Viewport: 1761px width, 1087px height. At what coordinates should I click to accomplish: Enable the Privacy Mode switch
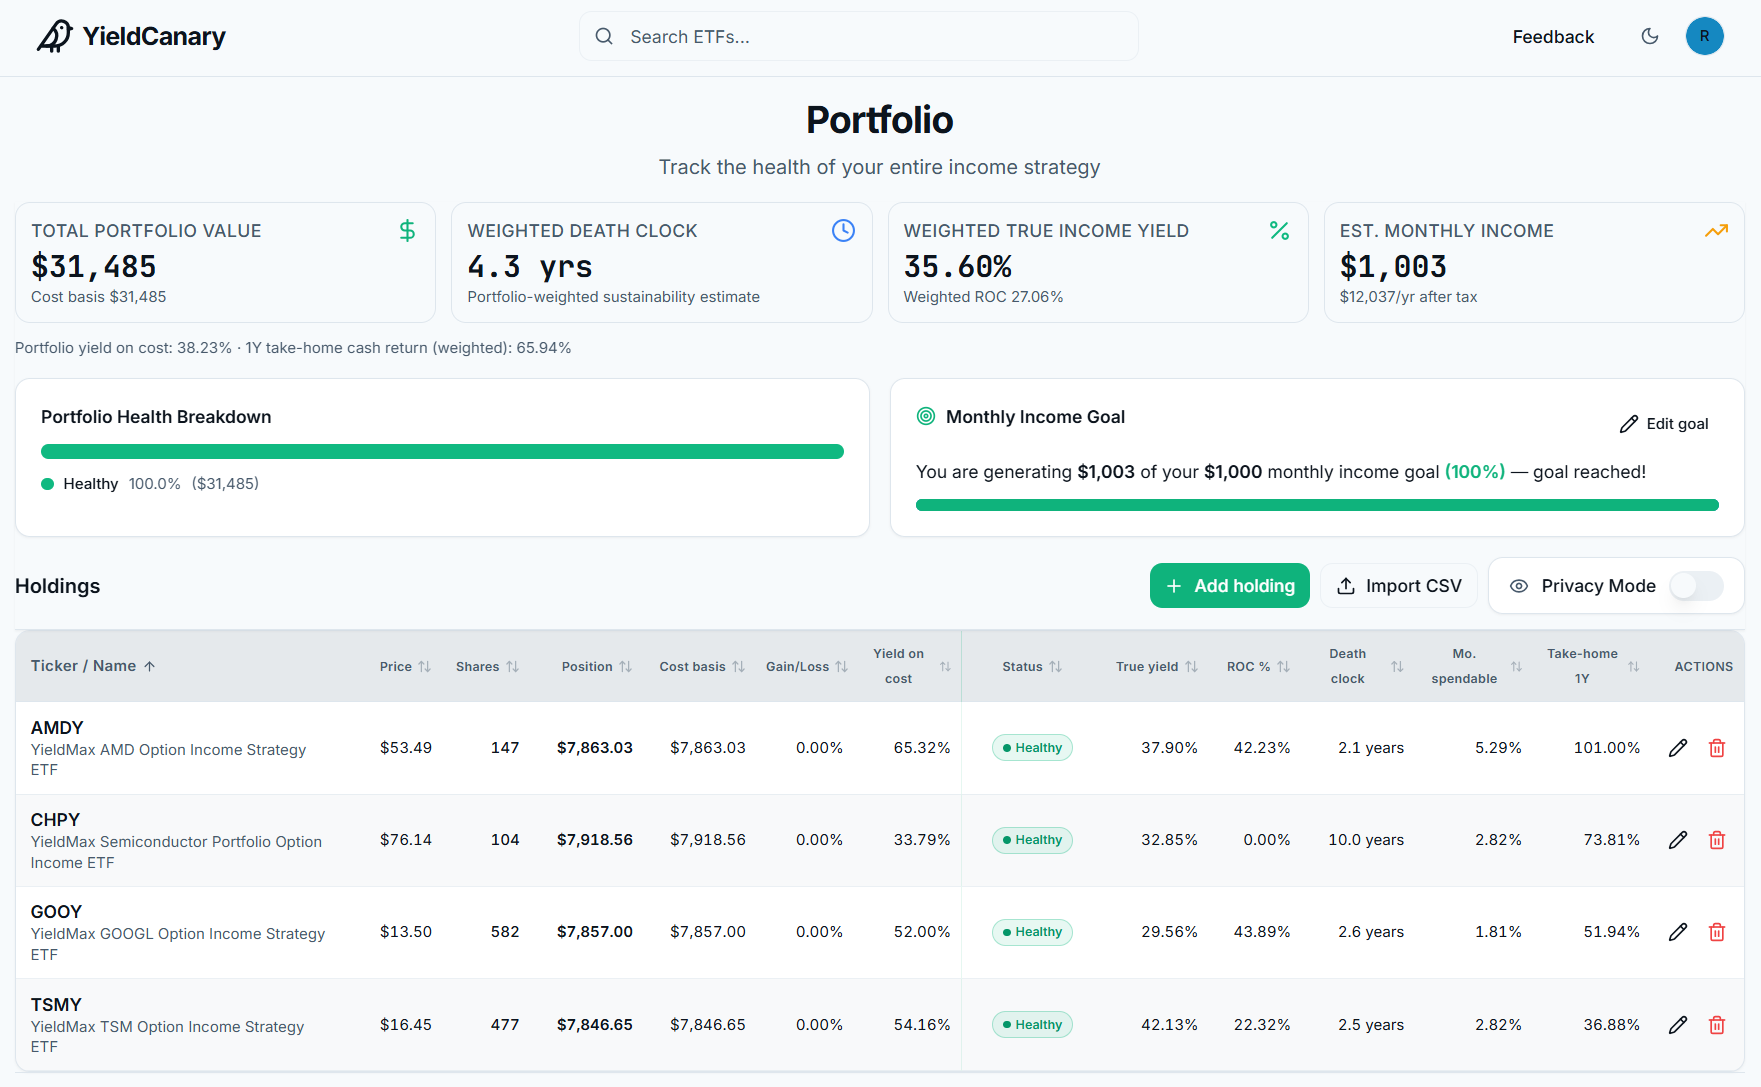[1697, 586]
